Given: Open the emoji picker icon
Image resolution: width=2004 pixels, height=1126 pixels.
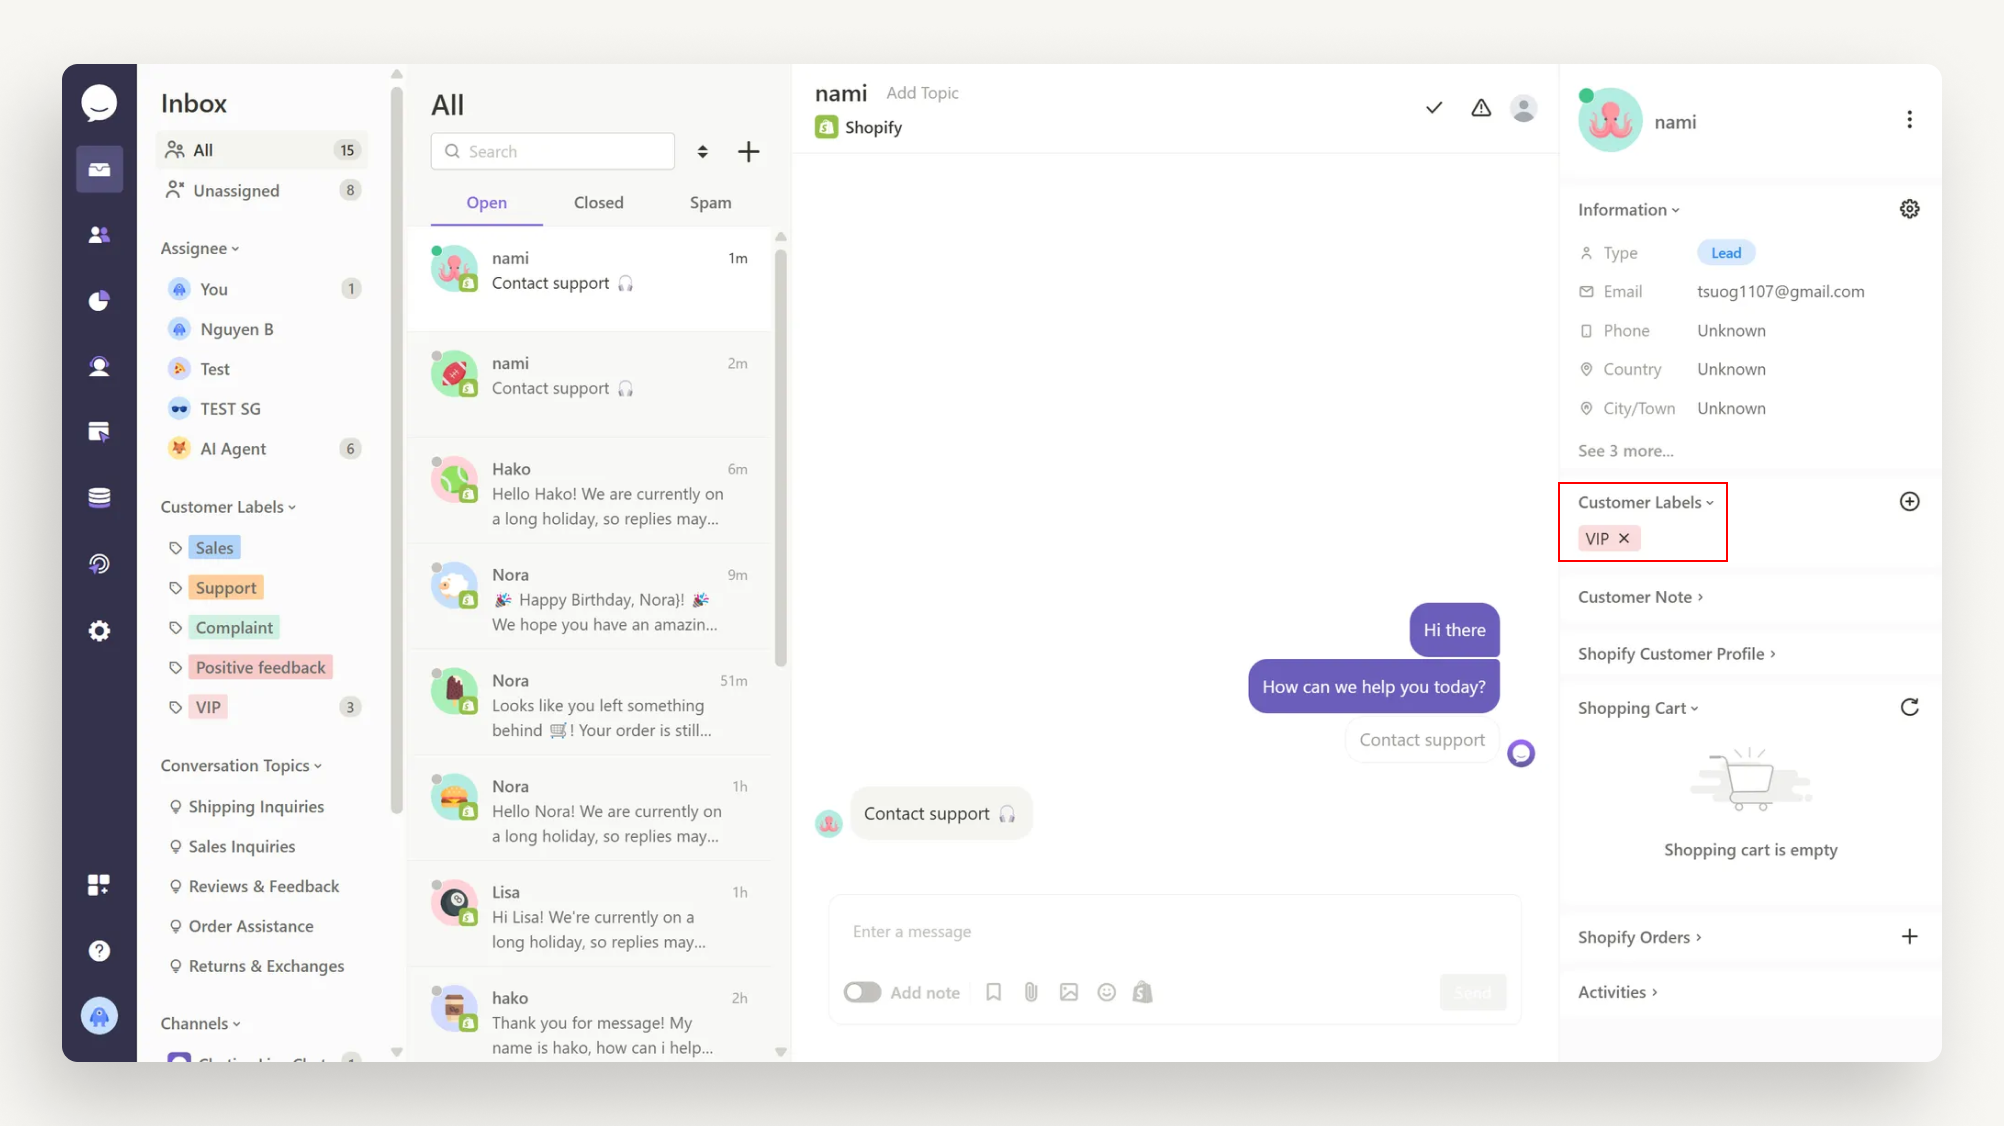Looking at the screenshot, I should coord(1106,992).
